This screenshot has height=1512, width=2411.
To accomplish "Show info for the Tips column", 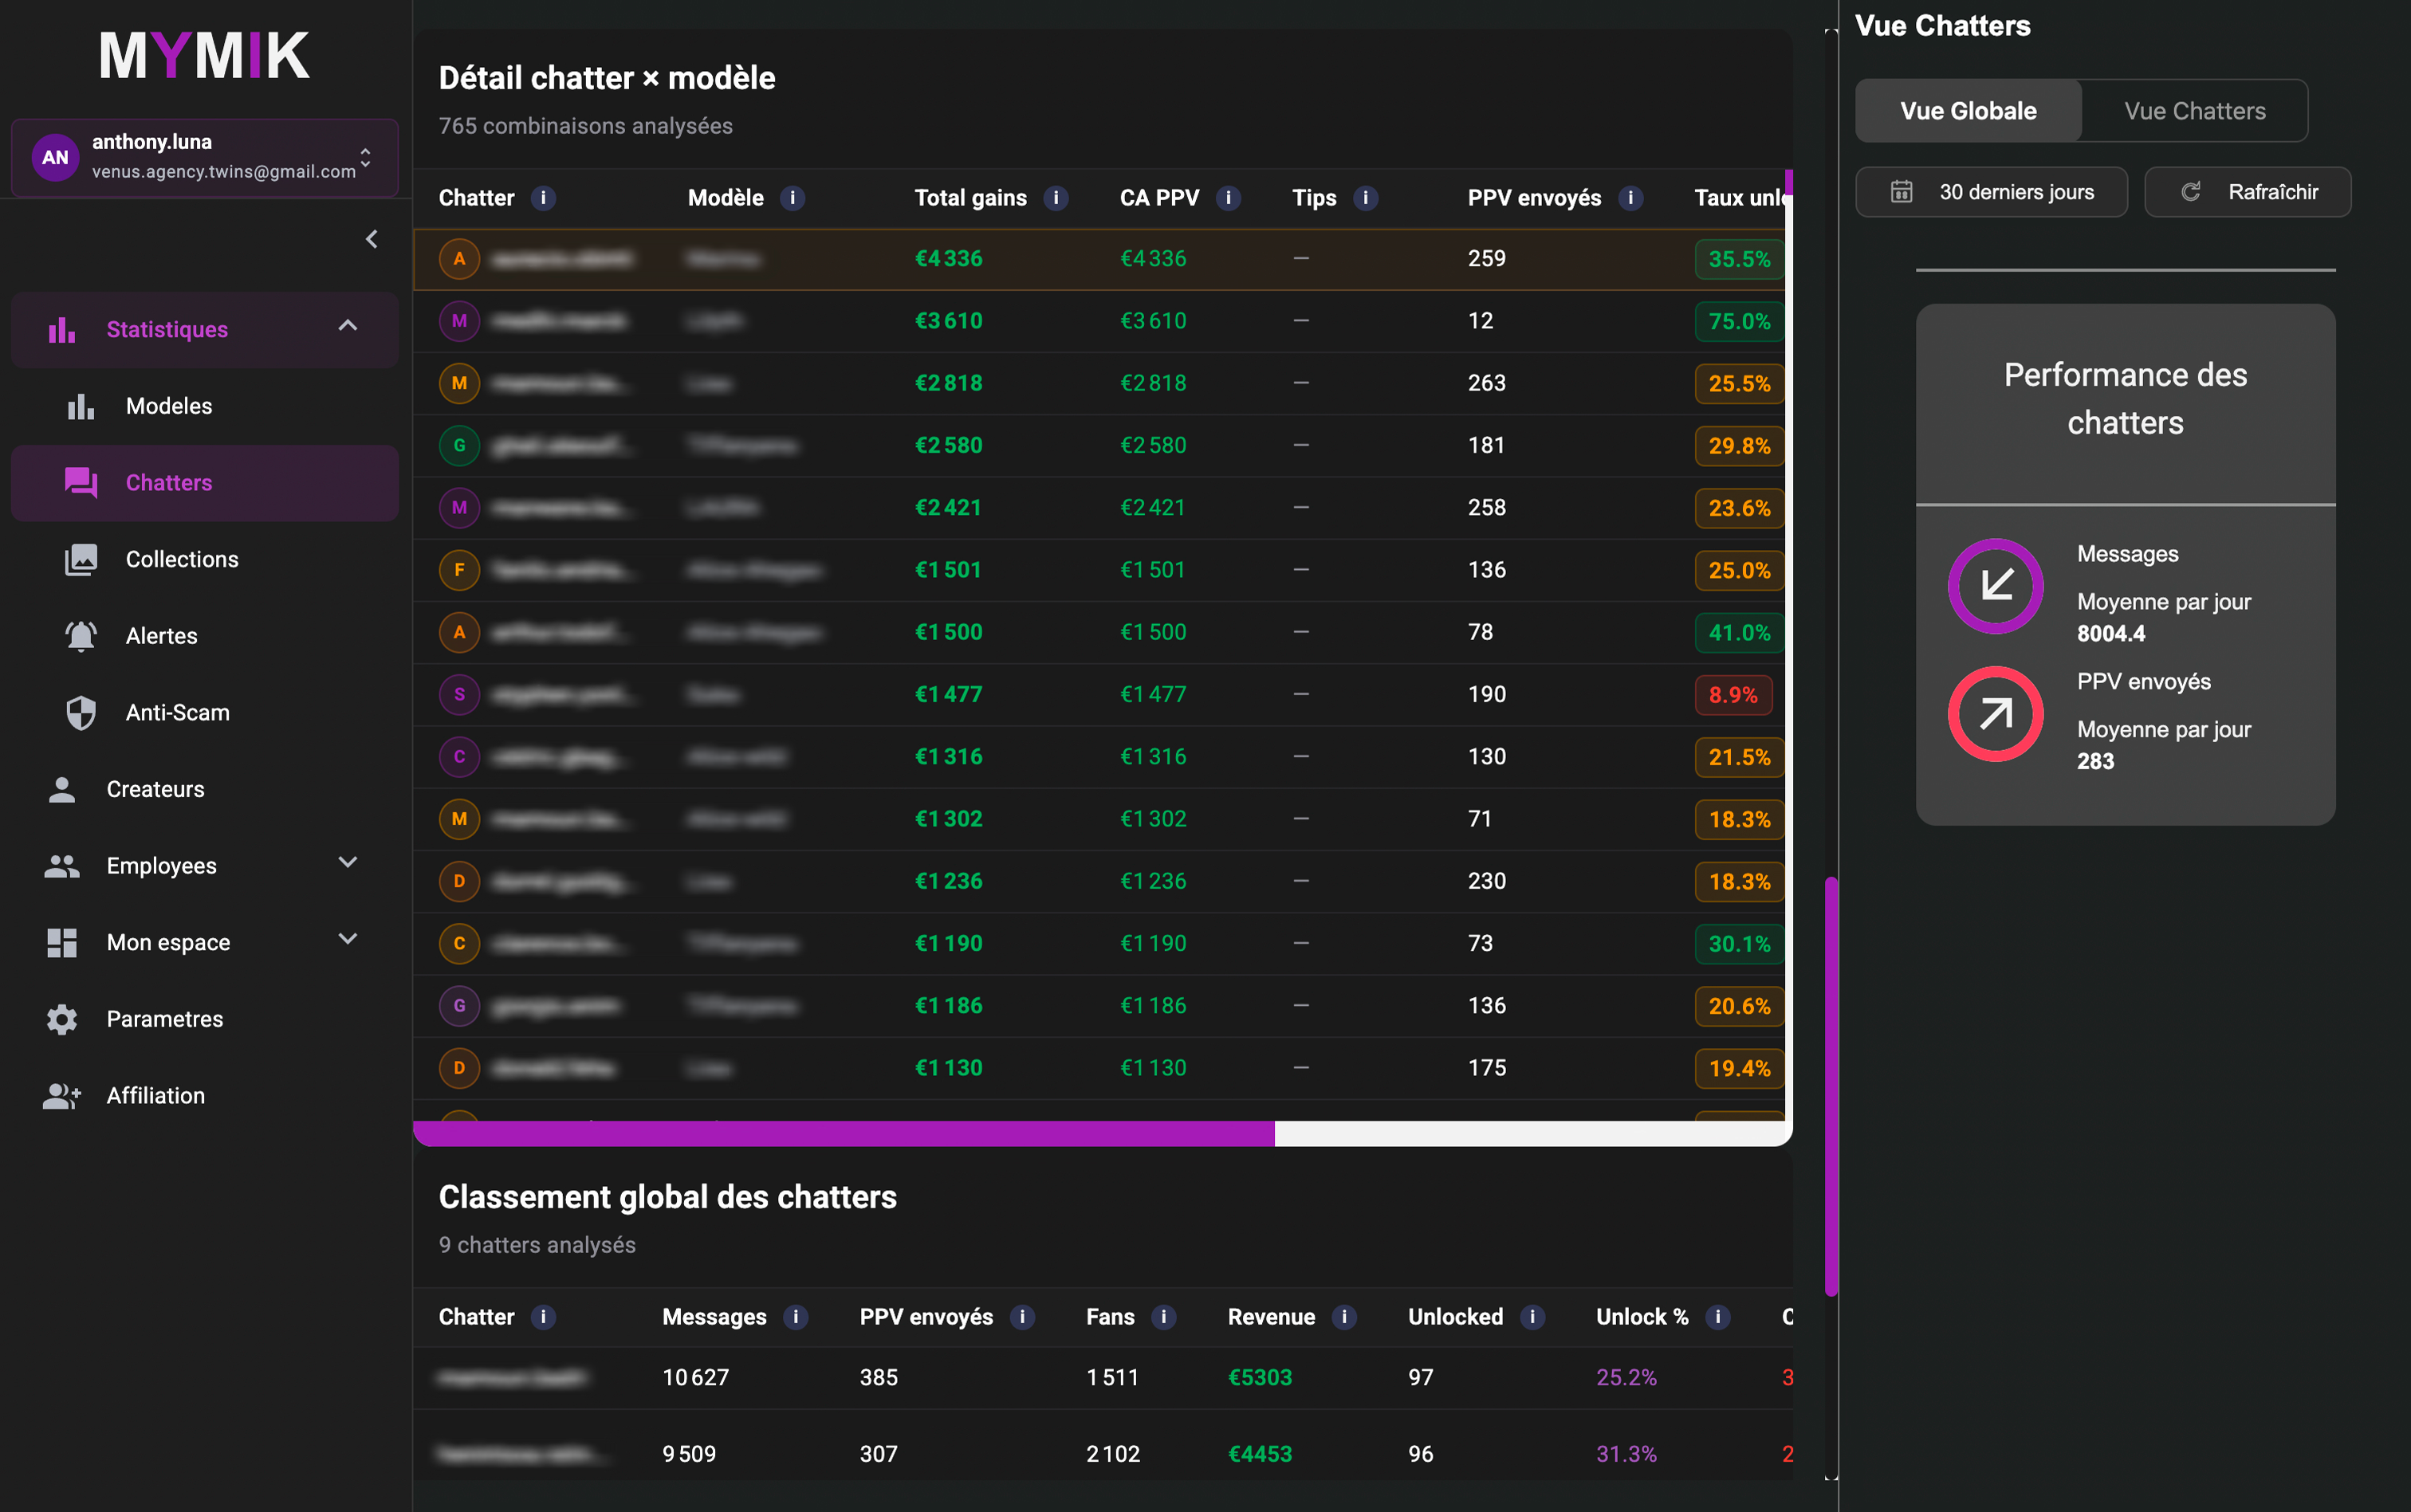I will [1365, 198].
